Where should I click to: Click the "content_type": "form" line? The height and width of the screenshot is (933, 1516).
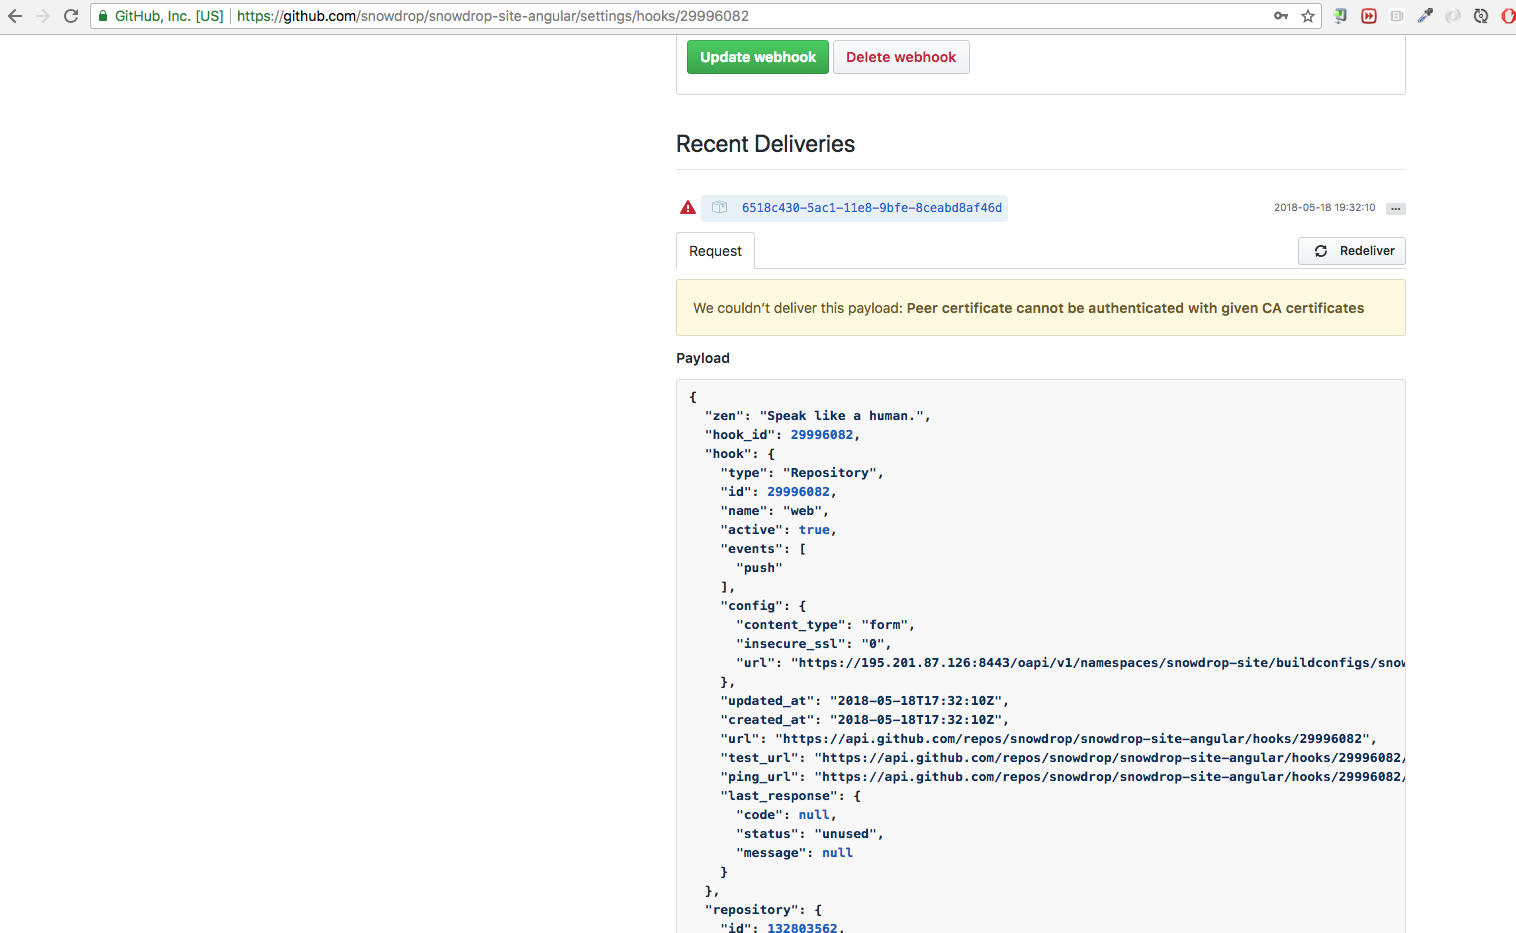click(x=826, y=625)
